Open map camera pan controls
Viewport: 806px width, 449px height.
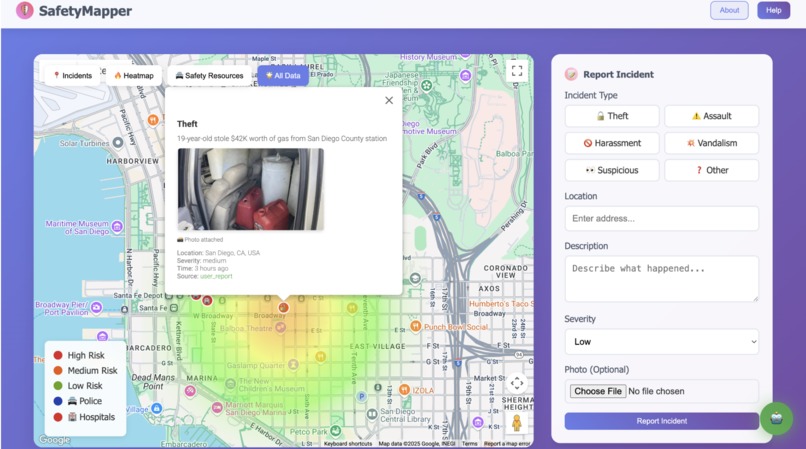point(517,383)
